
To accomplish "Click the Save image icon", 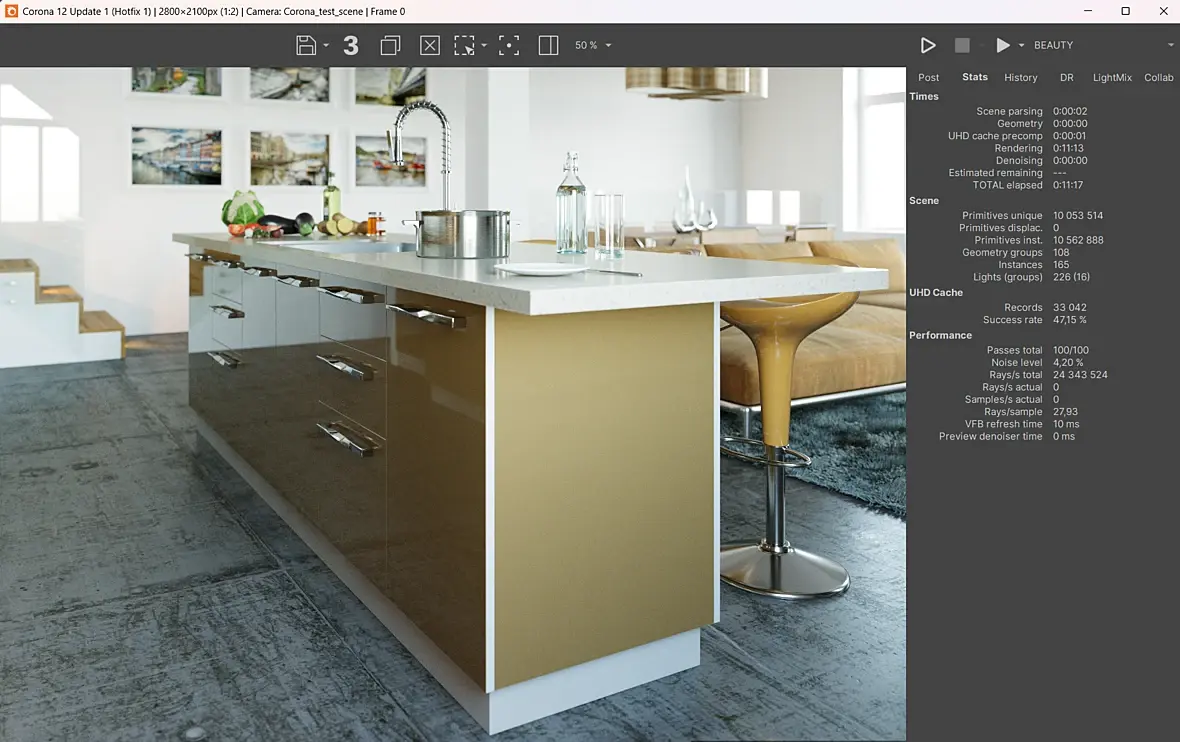I will click(306, 45).
